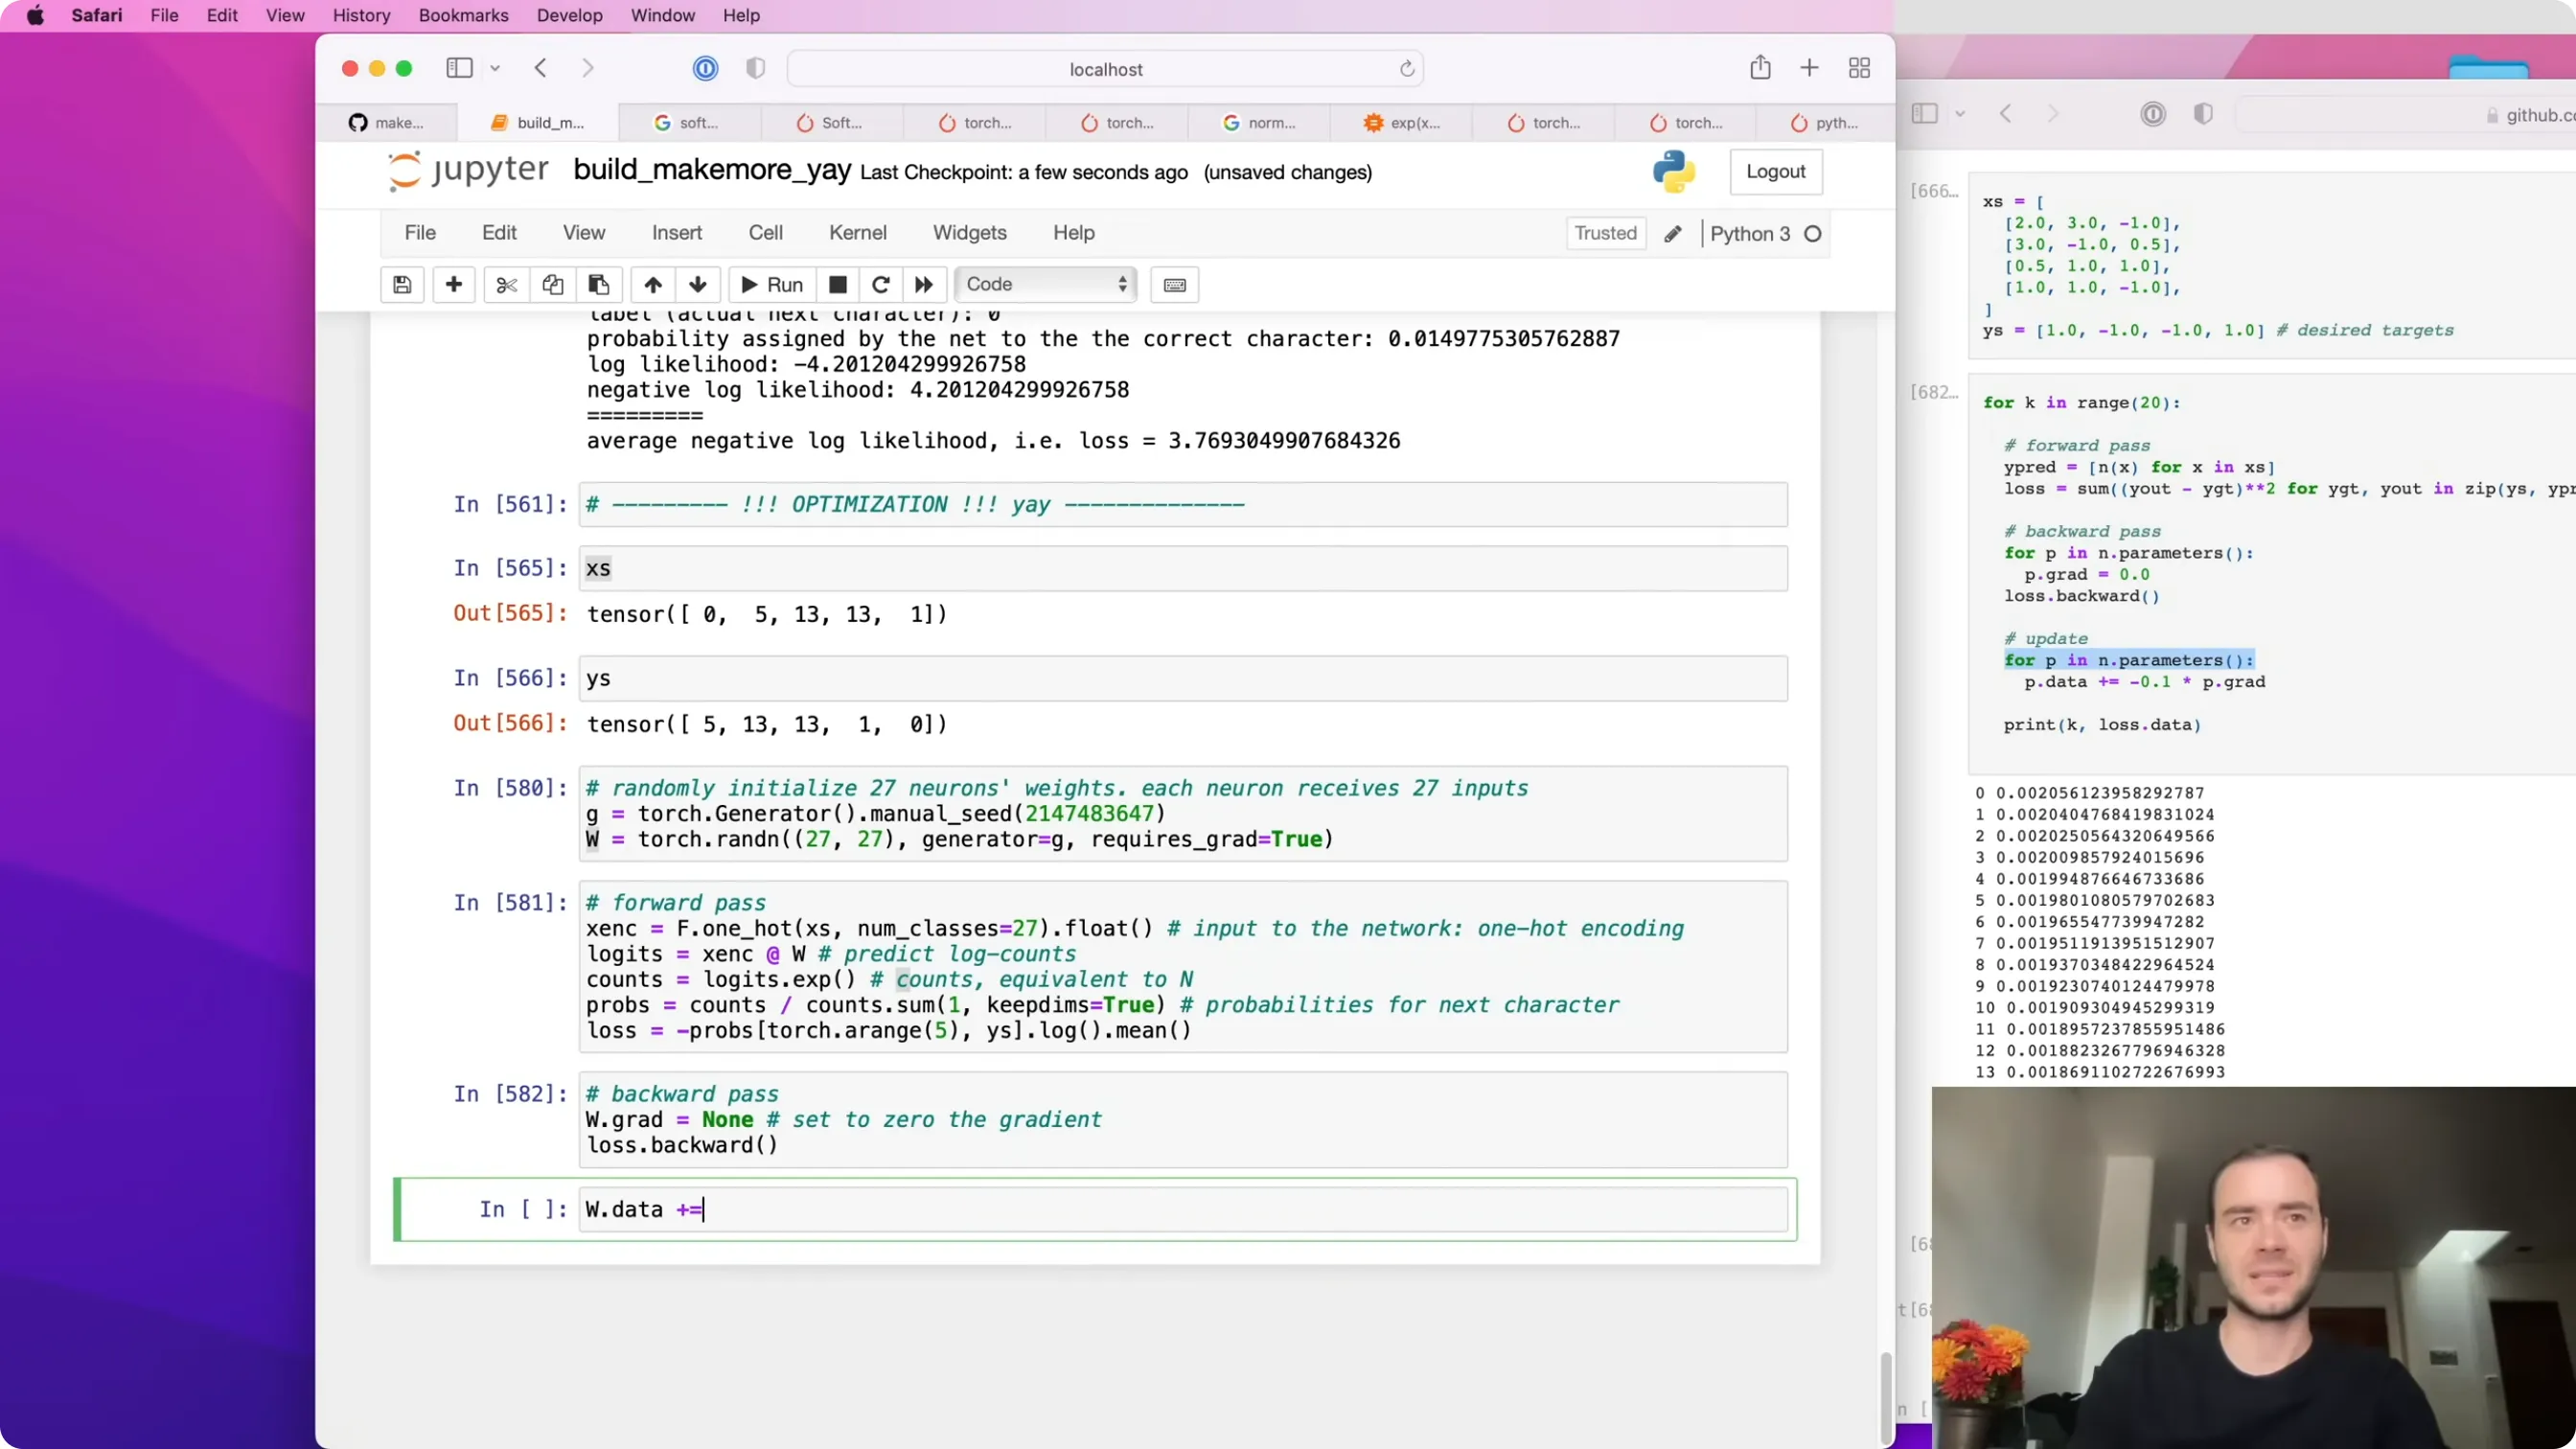The height and width of the screenshot is (1449, 2576).
Task: Show tab overview grid icon in Safari
Action: pyautogui.click(x=1860, y=68)
